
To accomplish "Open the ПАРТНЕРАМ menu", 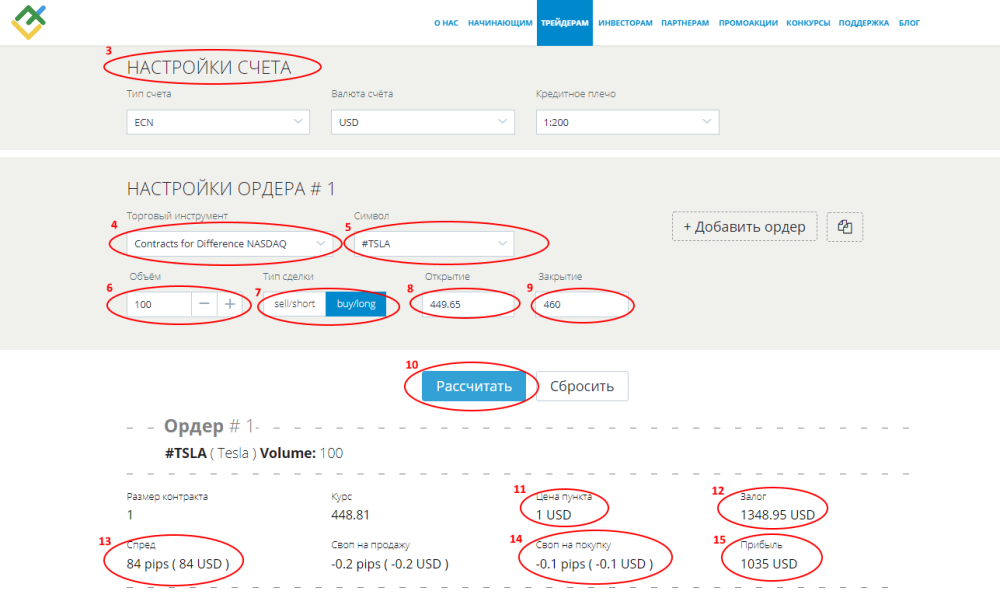I will [x=685, y=23].
